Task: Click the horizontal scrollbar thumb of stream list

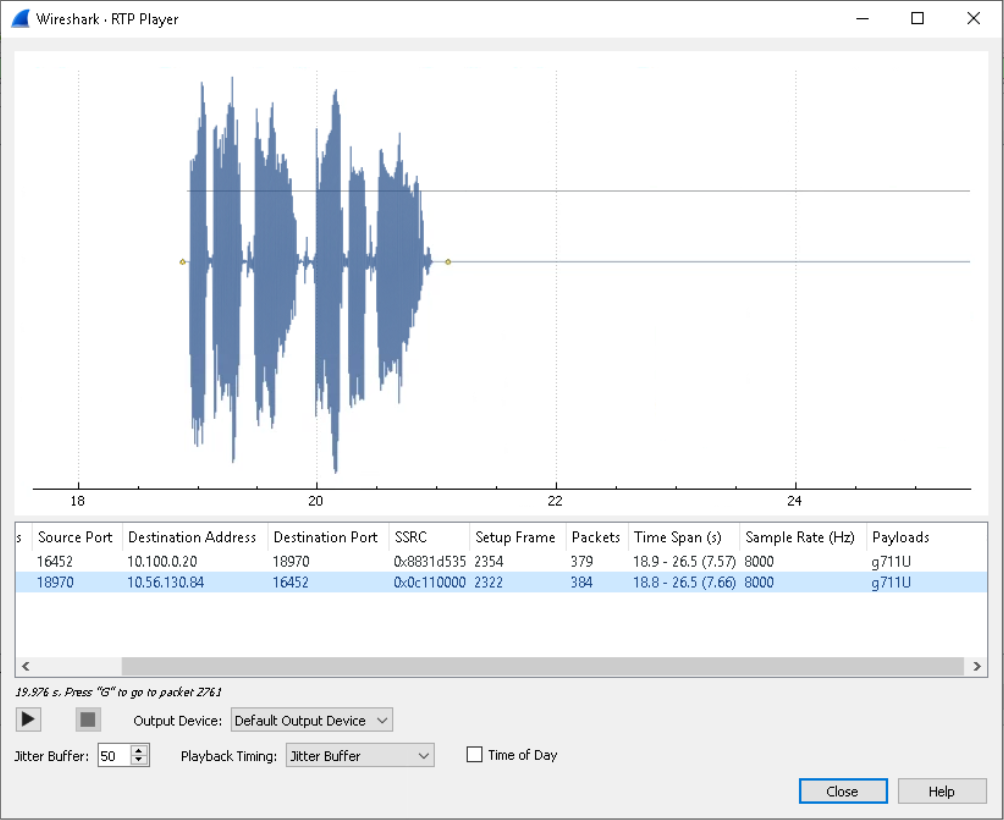Action: [542, 666]
